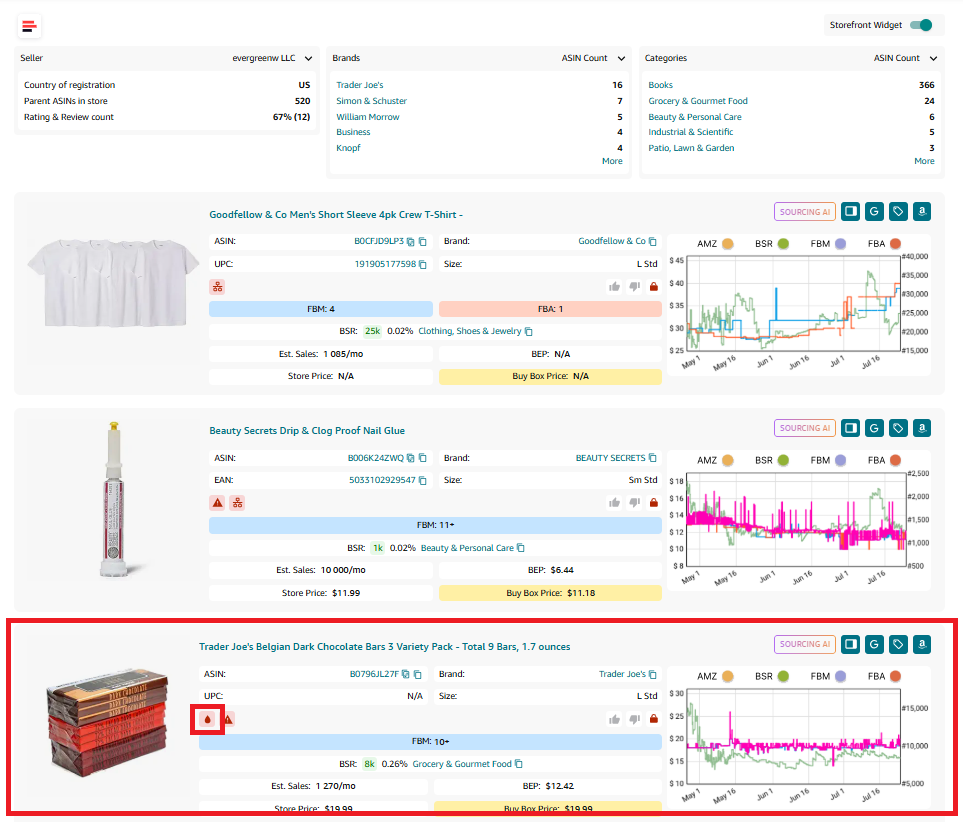Show More categories in the Categories panel

click(x=924, y=160)
